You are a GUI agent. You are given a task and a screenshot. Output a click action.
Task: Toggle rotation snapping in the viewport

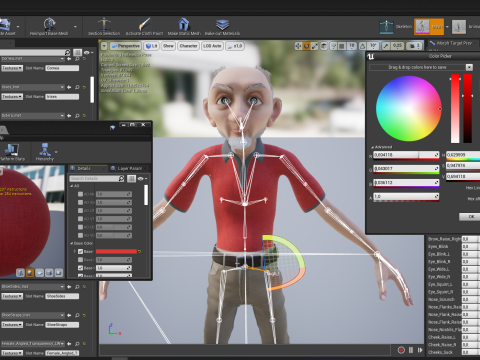[362, 46]
